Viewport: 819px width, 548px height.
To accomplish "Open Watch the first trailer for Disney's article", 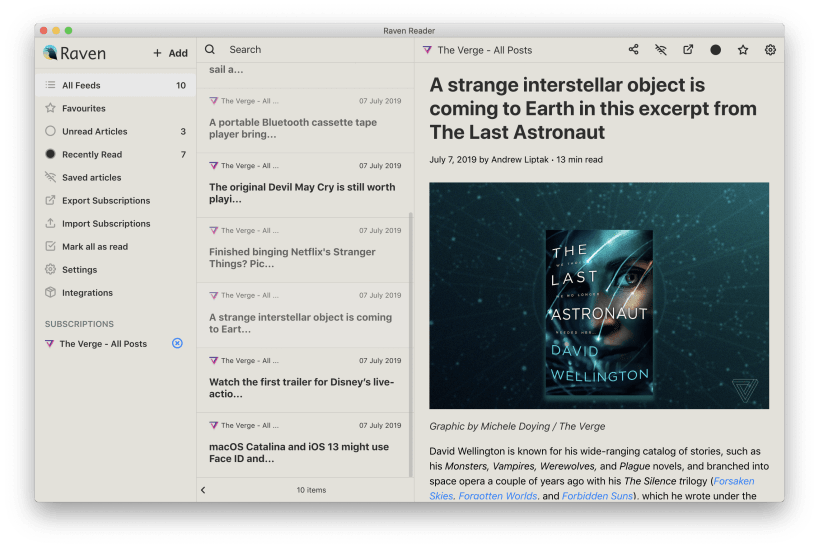I will pyautogui.click(x=304, y=380).
